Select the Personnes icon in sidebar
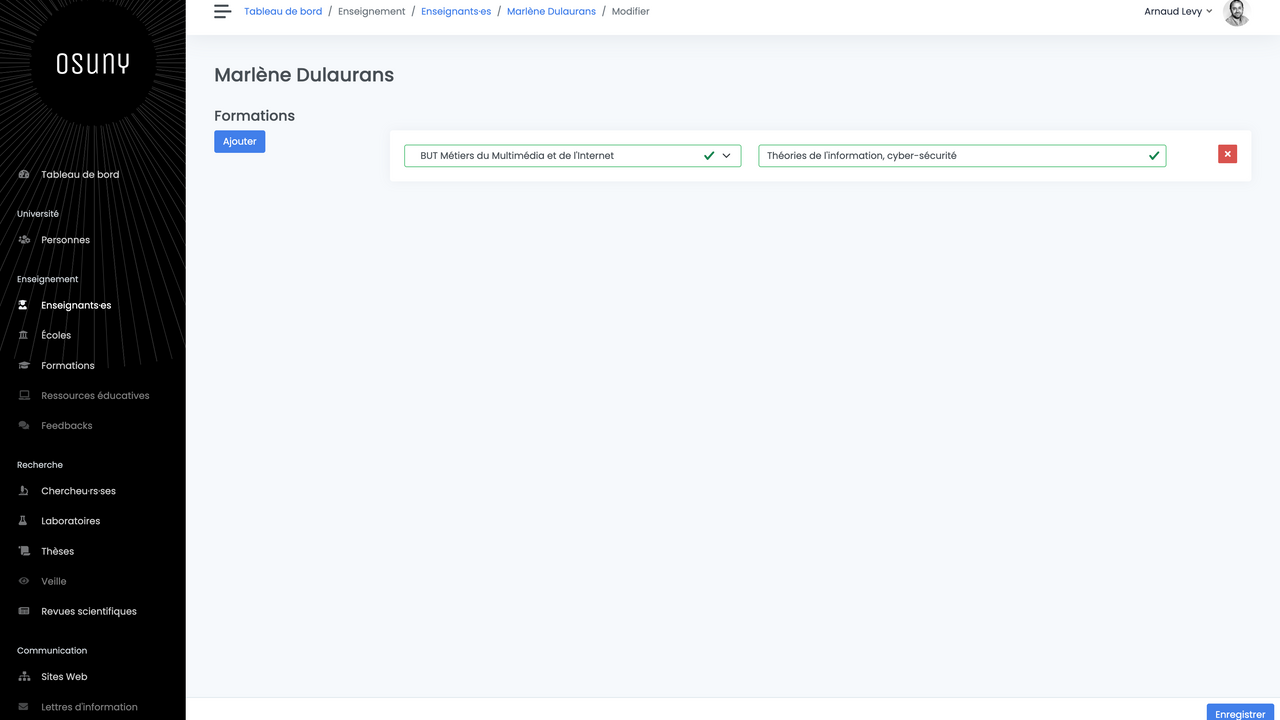The height and width of the screenshot is (720, 1280). click(x=23, y=239)
